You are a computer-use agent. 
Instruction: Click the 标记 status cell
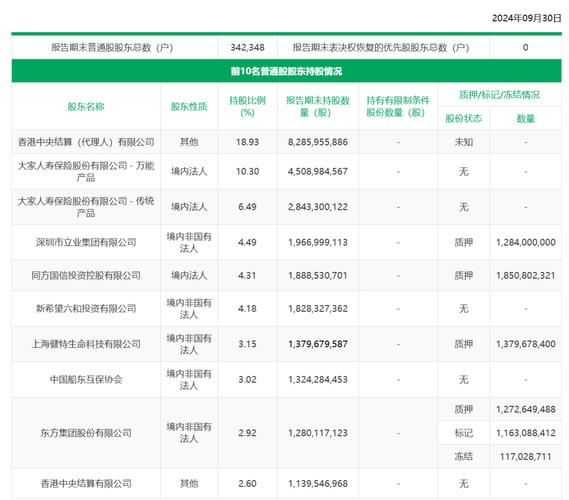[x=463, y=433]
